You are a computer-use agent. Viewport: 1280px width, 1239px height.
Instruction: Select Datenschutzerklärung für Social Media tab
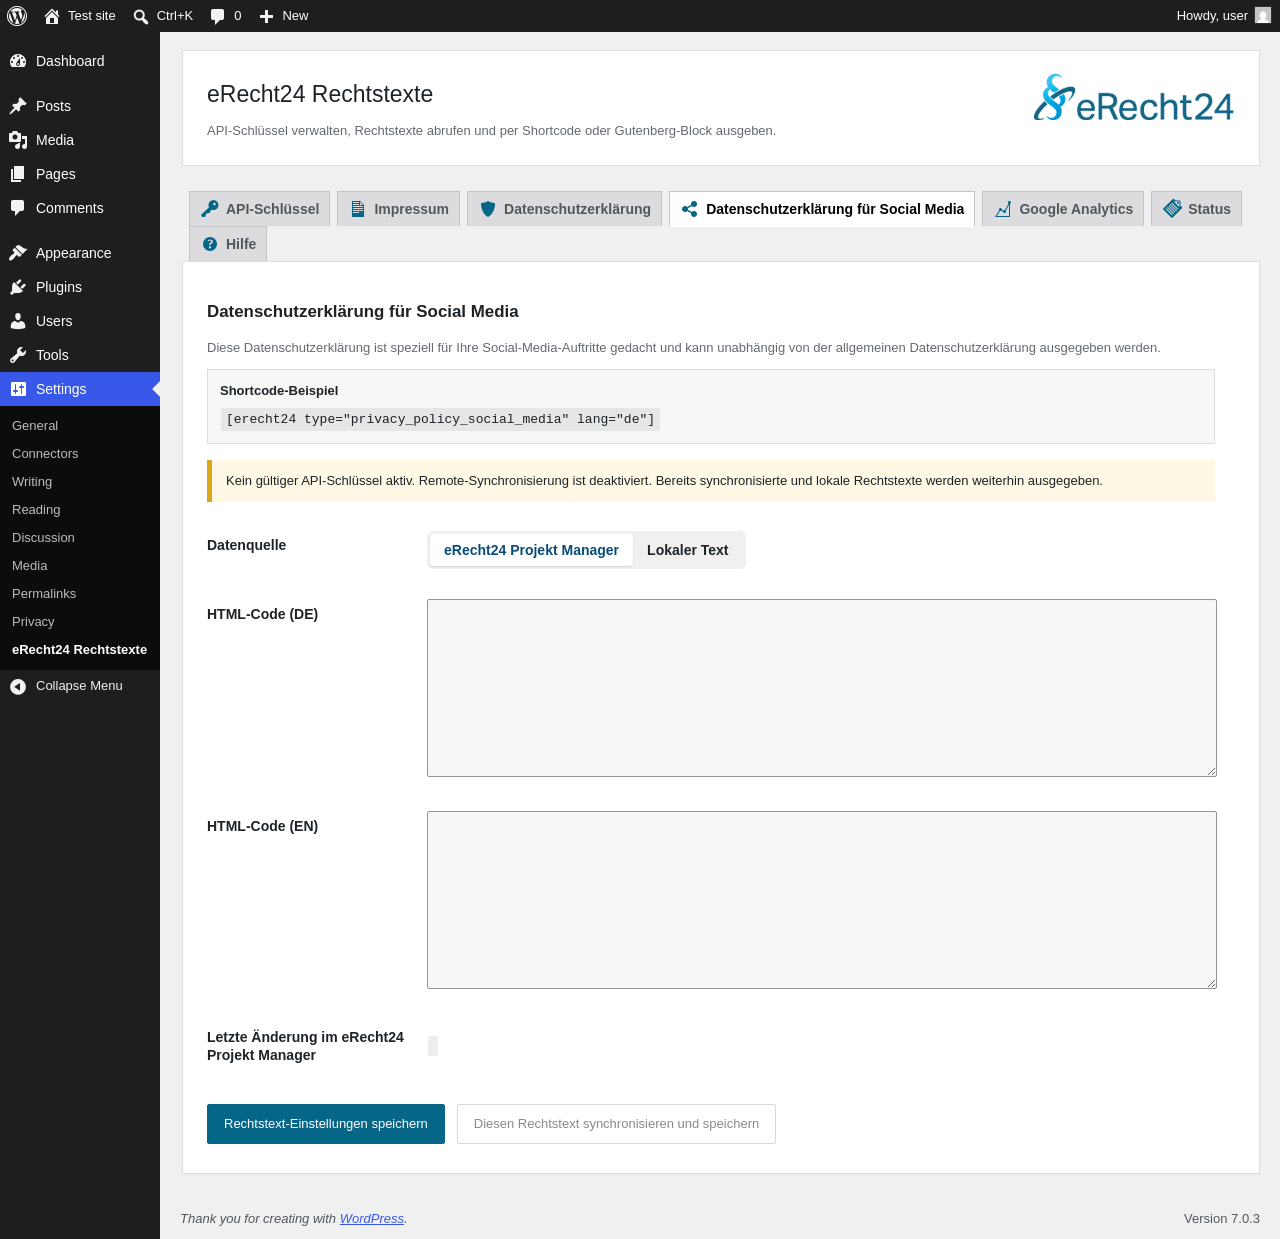point(822,209)
